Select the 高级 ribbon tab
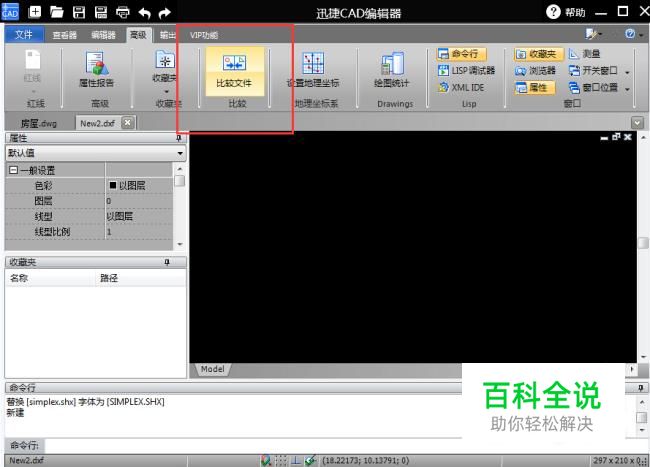650x467 pixels. click(x=138, y=35)
